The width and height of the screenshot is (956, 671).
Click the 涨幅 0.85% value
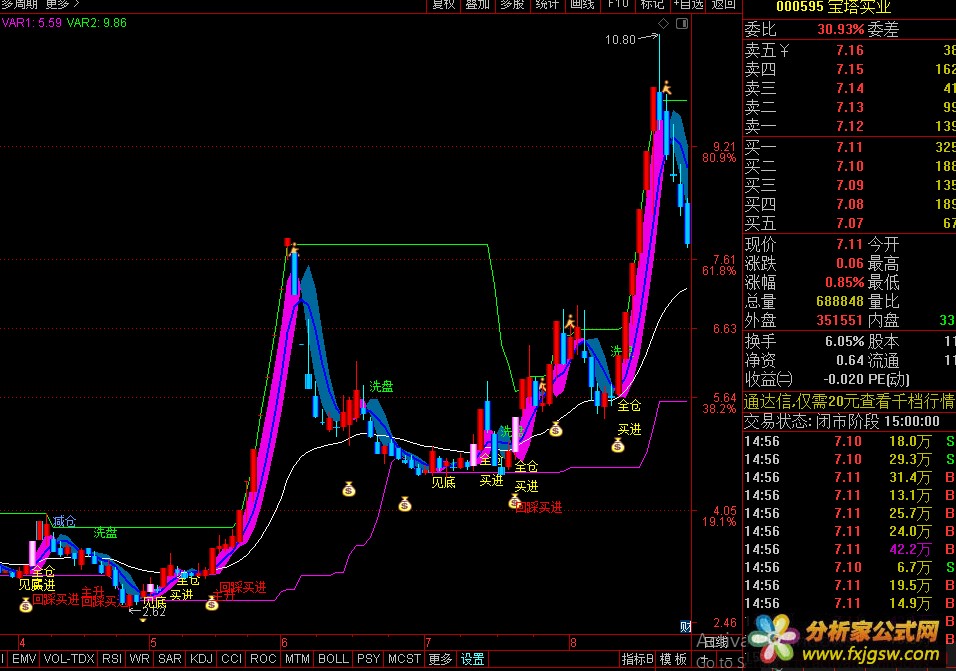coord(845,283)
